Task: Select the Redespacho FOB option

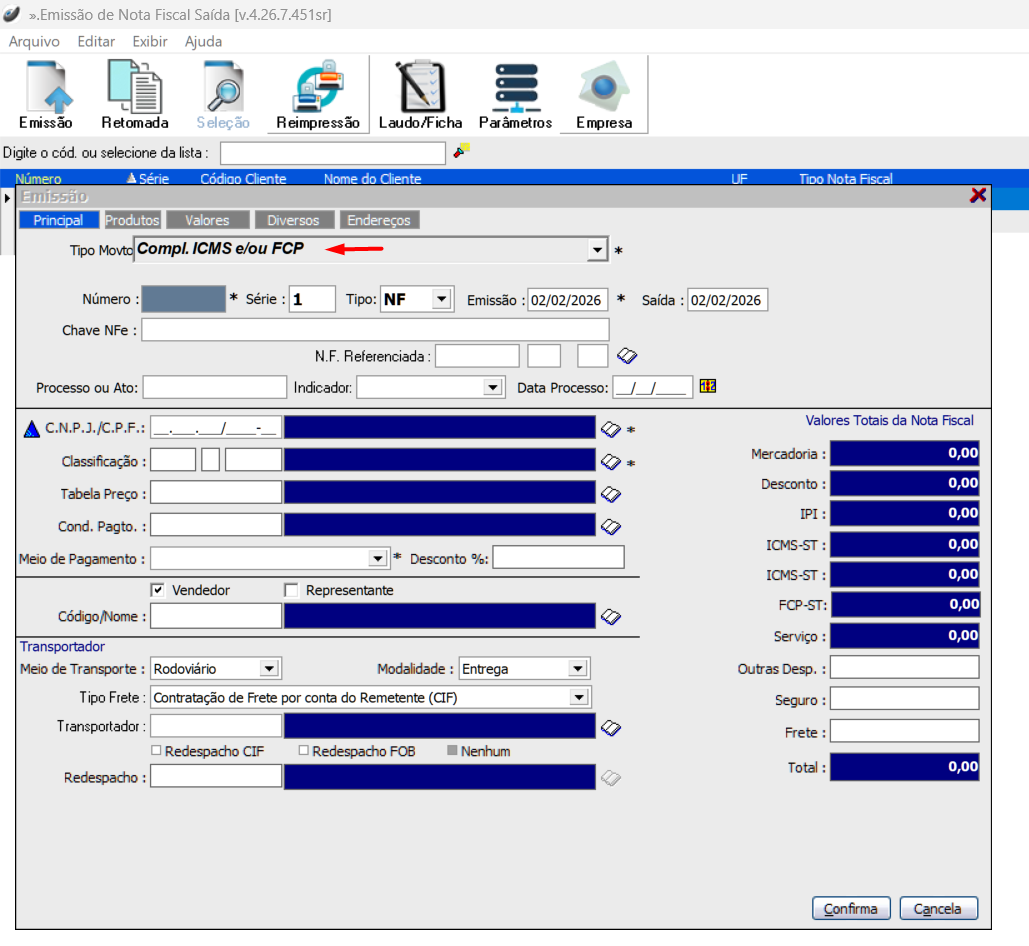Action: [x=303, y=751]
